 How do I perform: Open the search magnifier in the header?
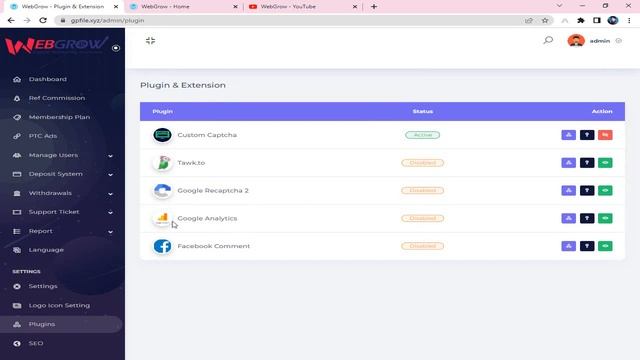pos(548,40)
